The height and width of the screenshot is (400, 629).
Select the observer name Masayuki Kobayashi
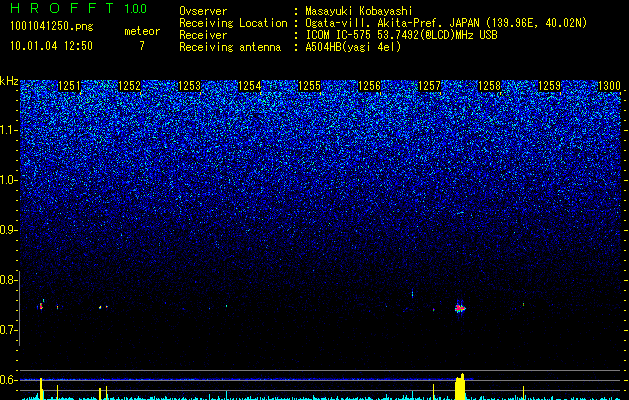pos(359,11)
